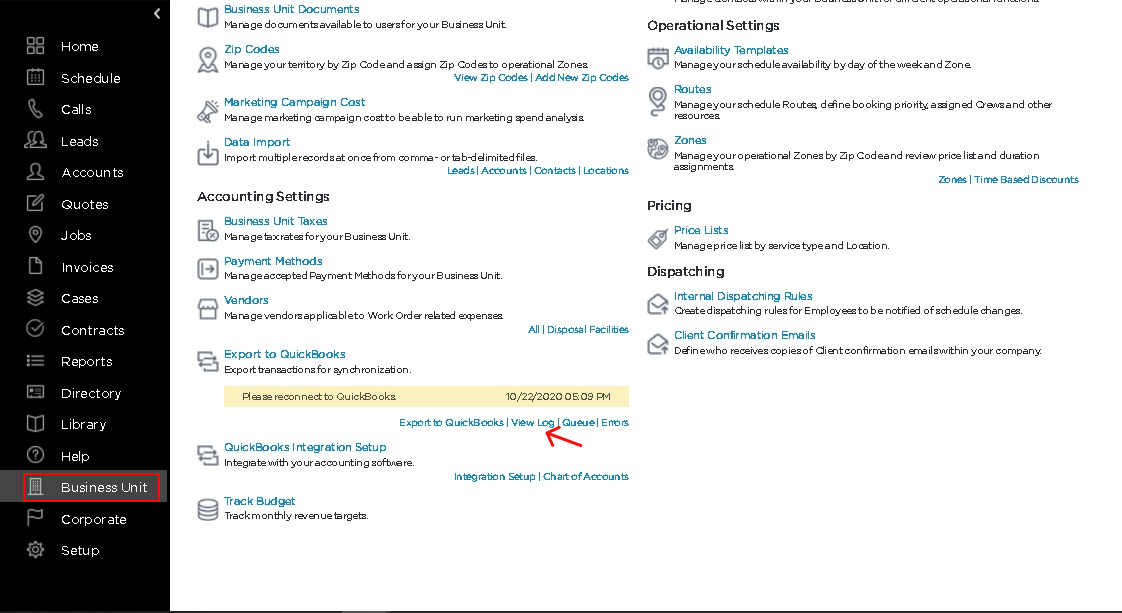This screenshot has height=613, width=1122.
Task: Collapse the sidebar with the chevron arrow
Action: tap(157, 14)
